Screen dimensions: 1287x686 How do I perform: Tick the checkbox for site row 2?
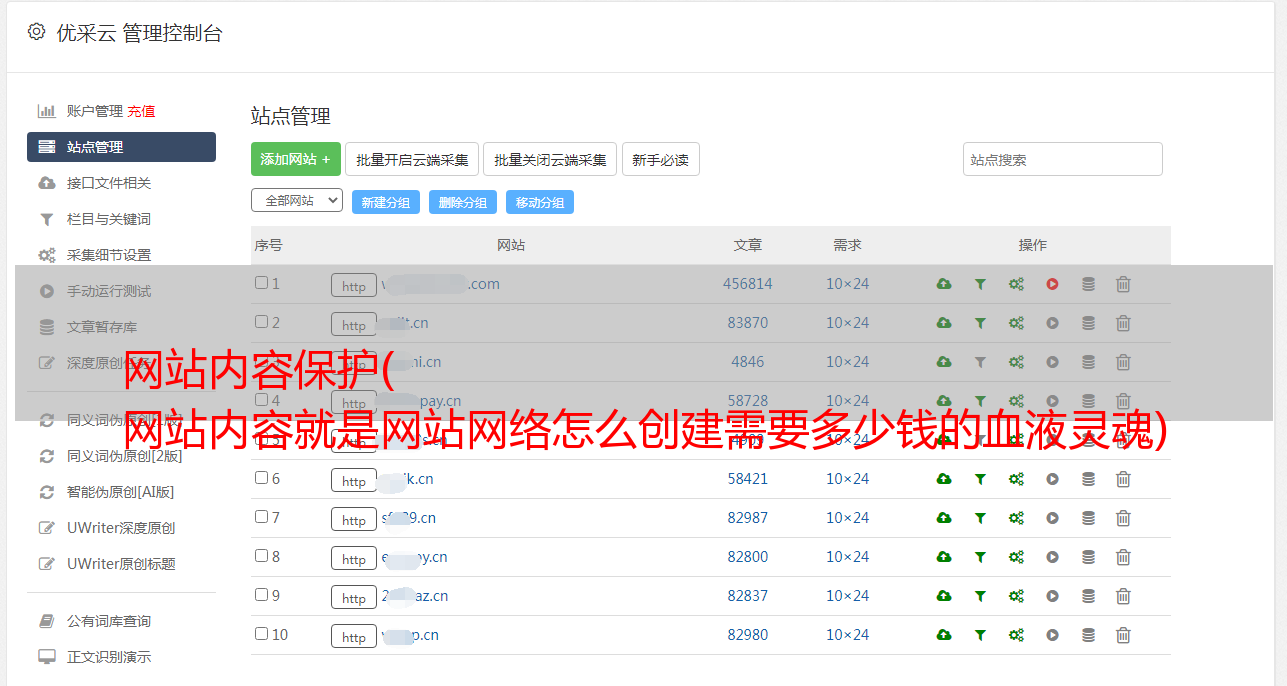(x=262, y=322)
